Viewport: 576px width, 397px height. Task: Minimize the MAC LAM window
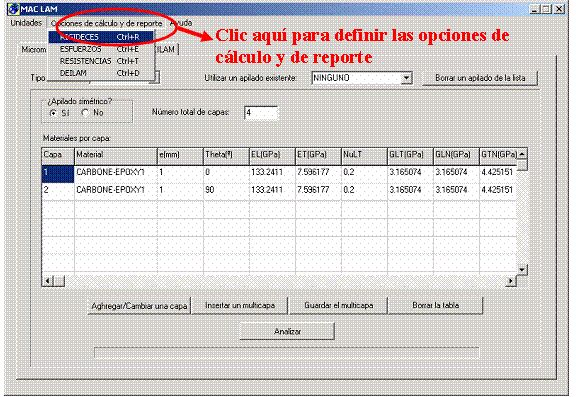(534, 9)
